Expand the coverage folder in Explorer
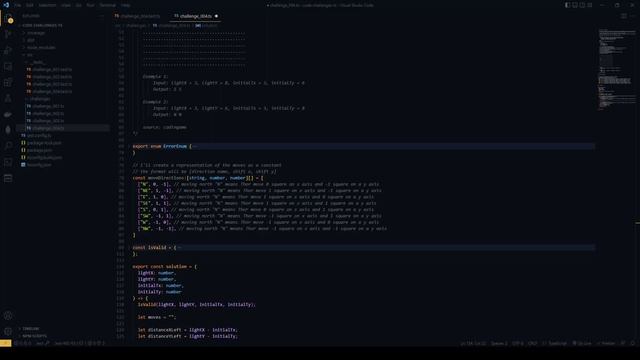The width and height of the screenshot is (640, 360). tap(36, 33)
